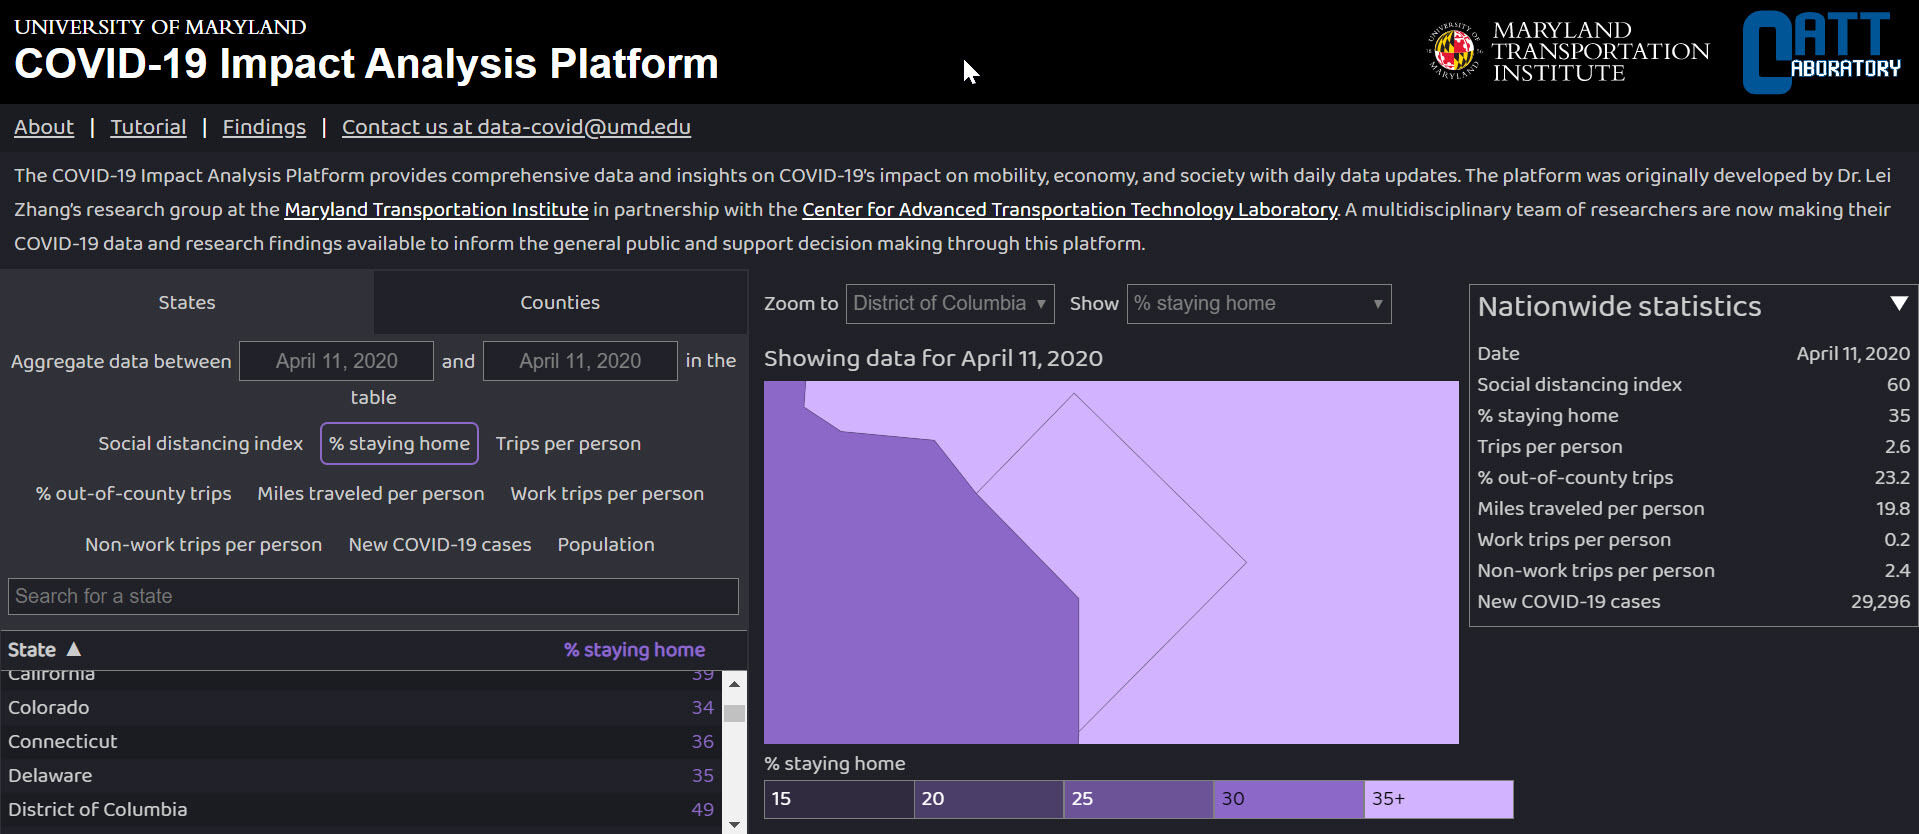Switch to the States tab
Screen dimensions: 1919x834
pos(187,303)
